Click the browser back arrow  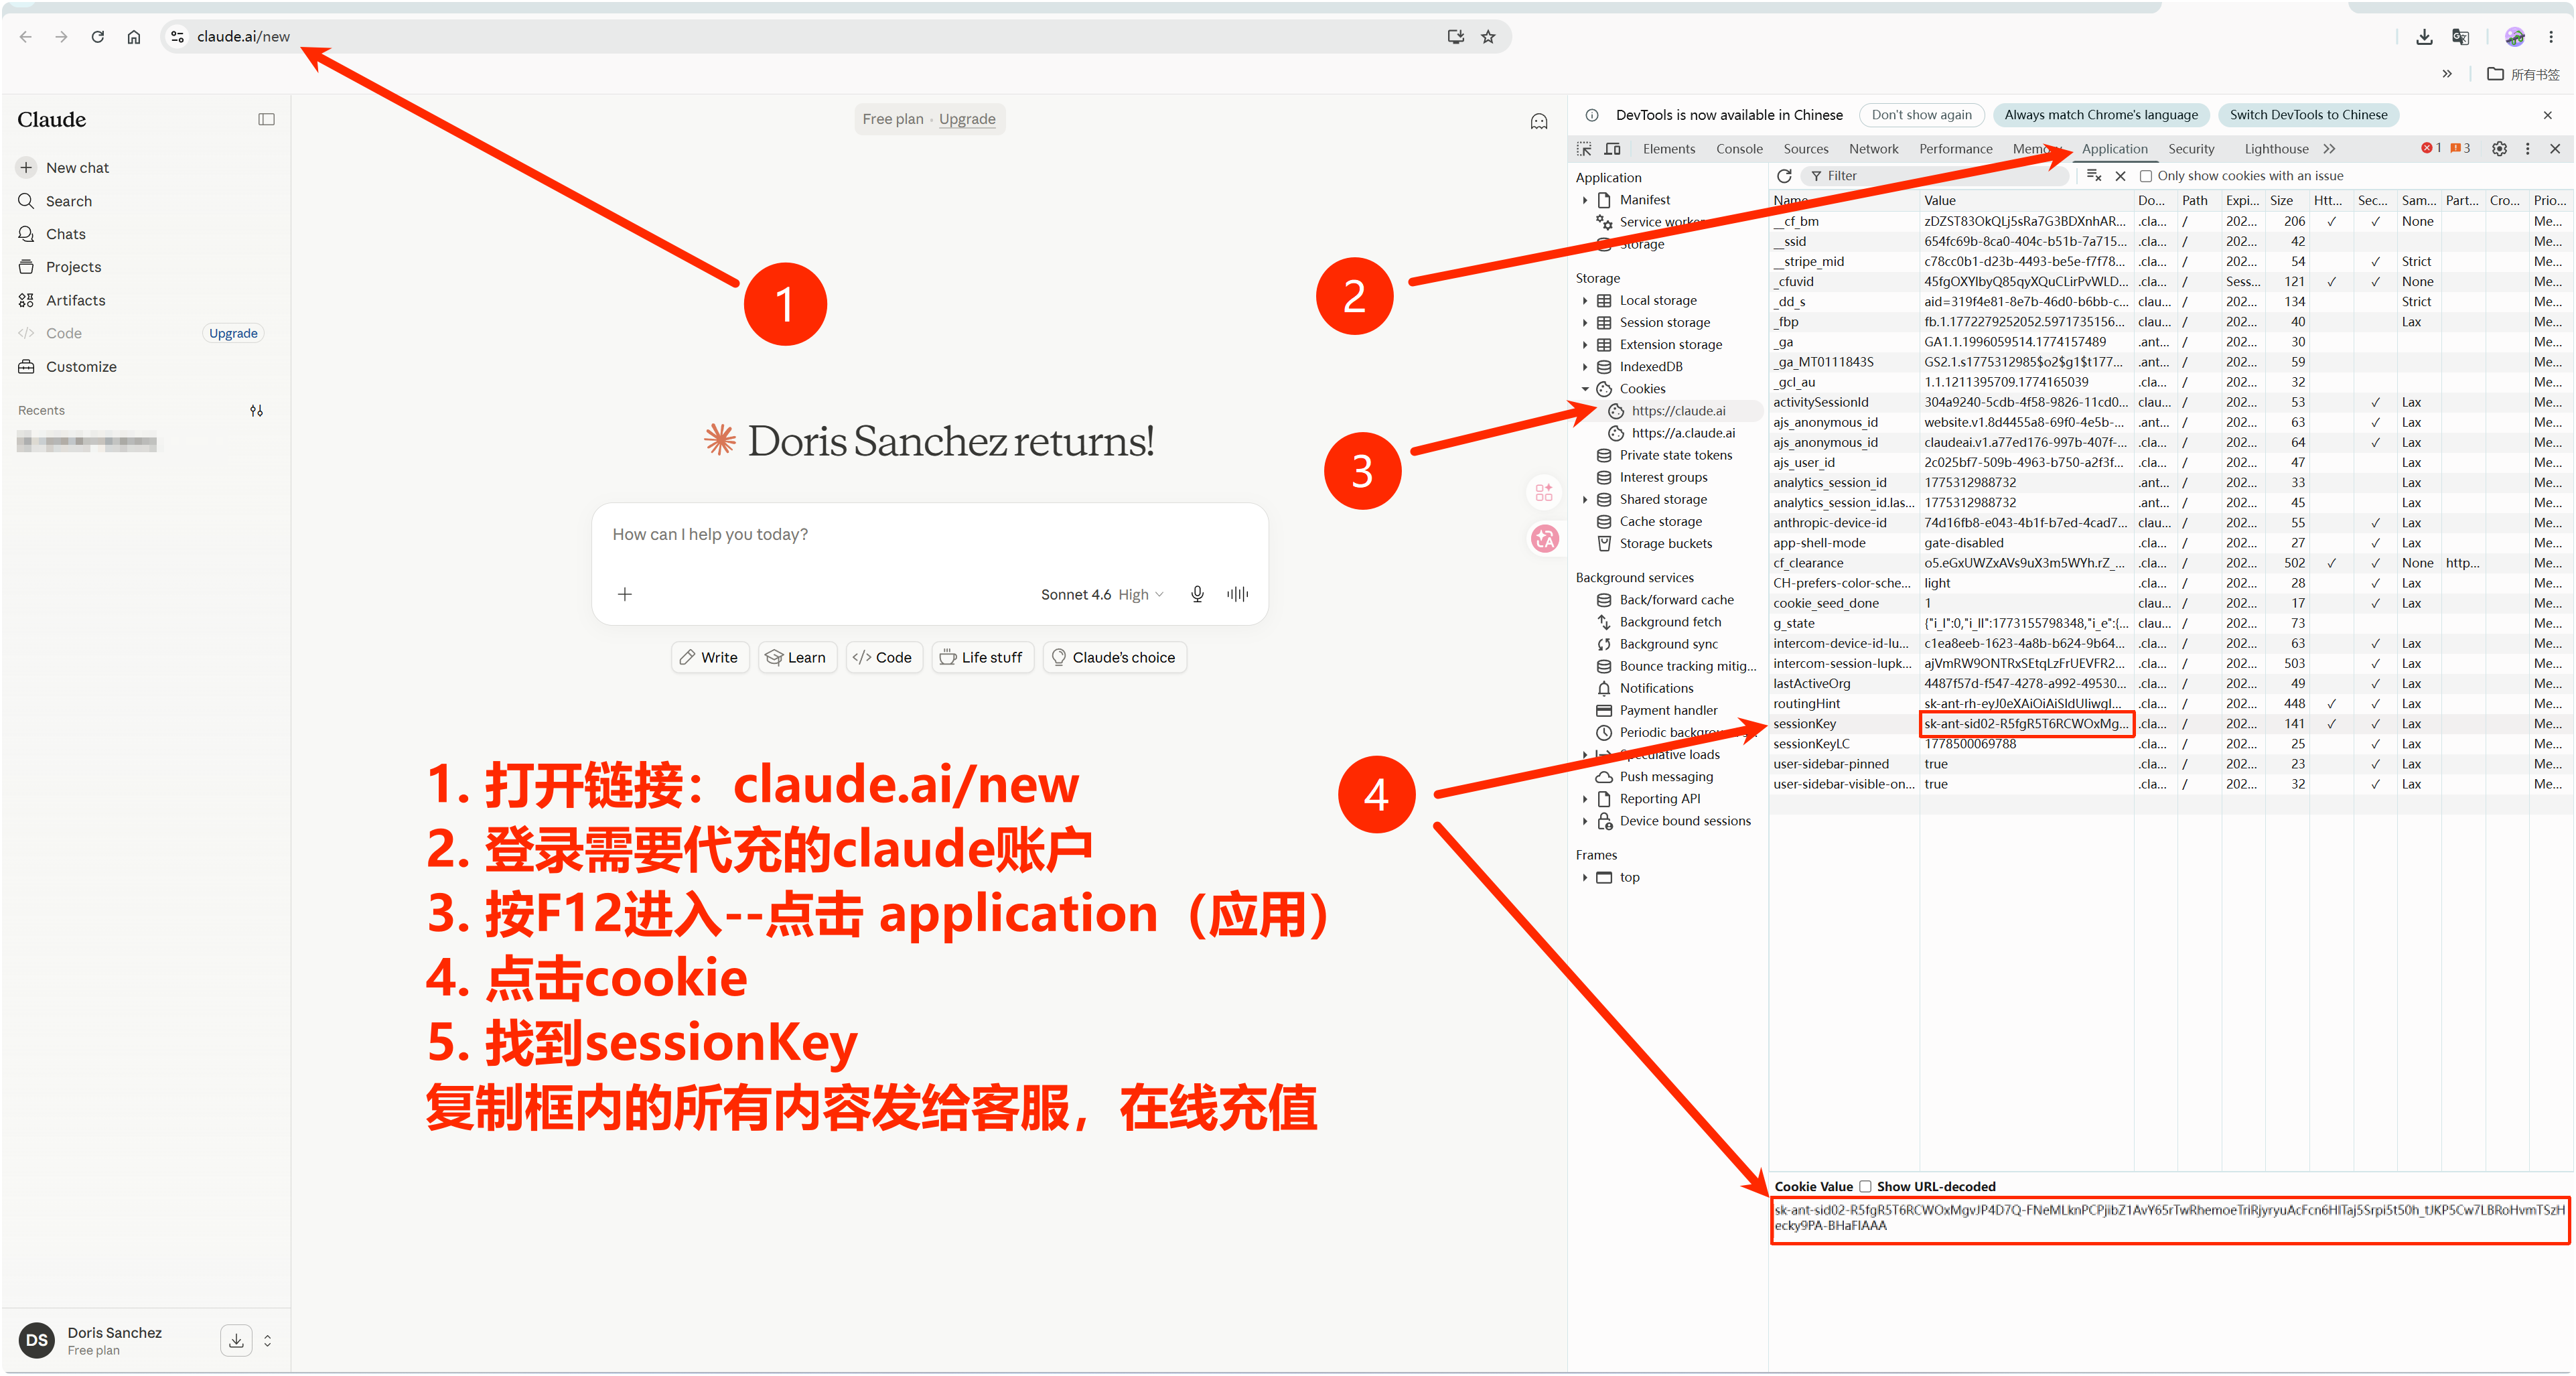[x=26, y=37]
